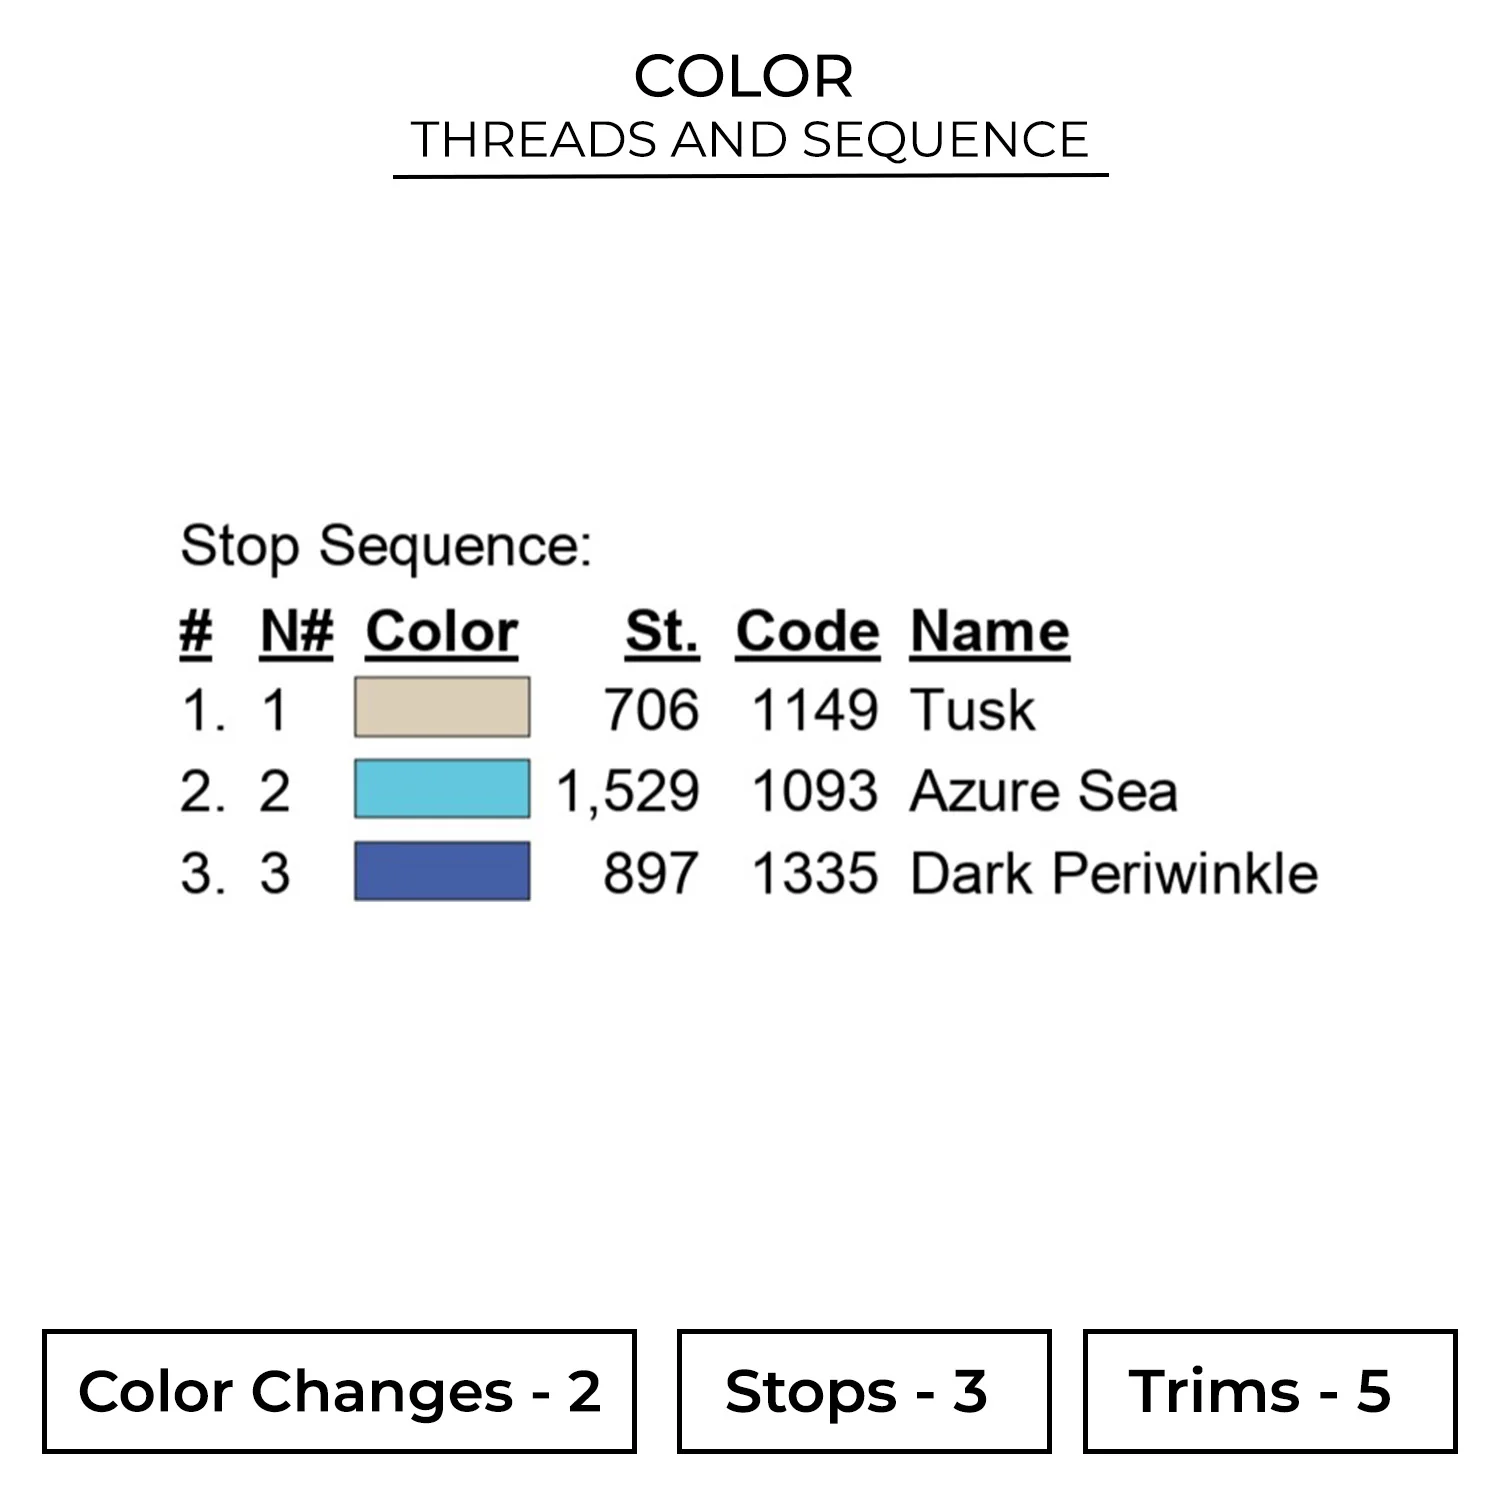The height and width of the screenshot is (1500, 1500).
Task: Select the St. column header
Action: click(x=661, y=632)
